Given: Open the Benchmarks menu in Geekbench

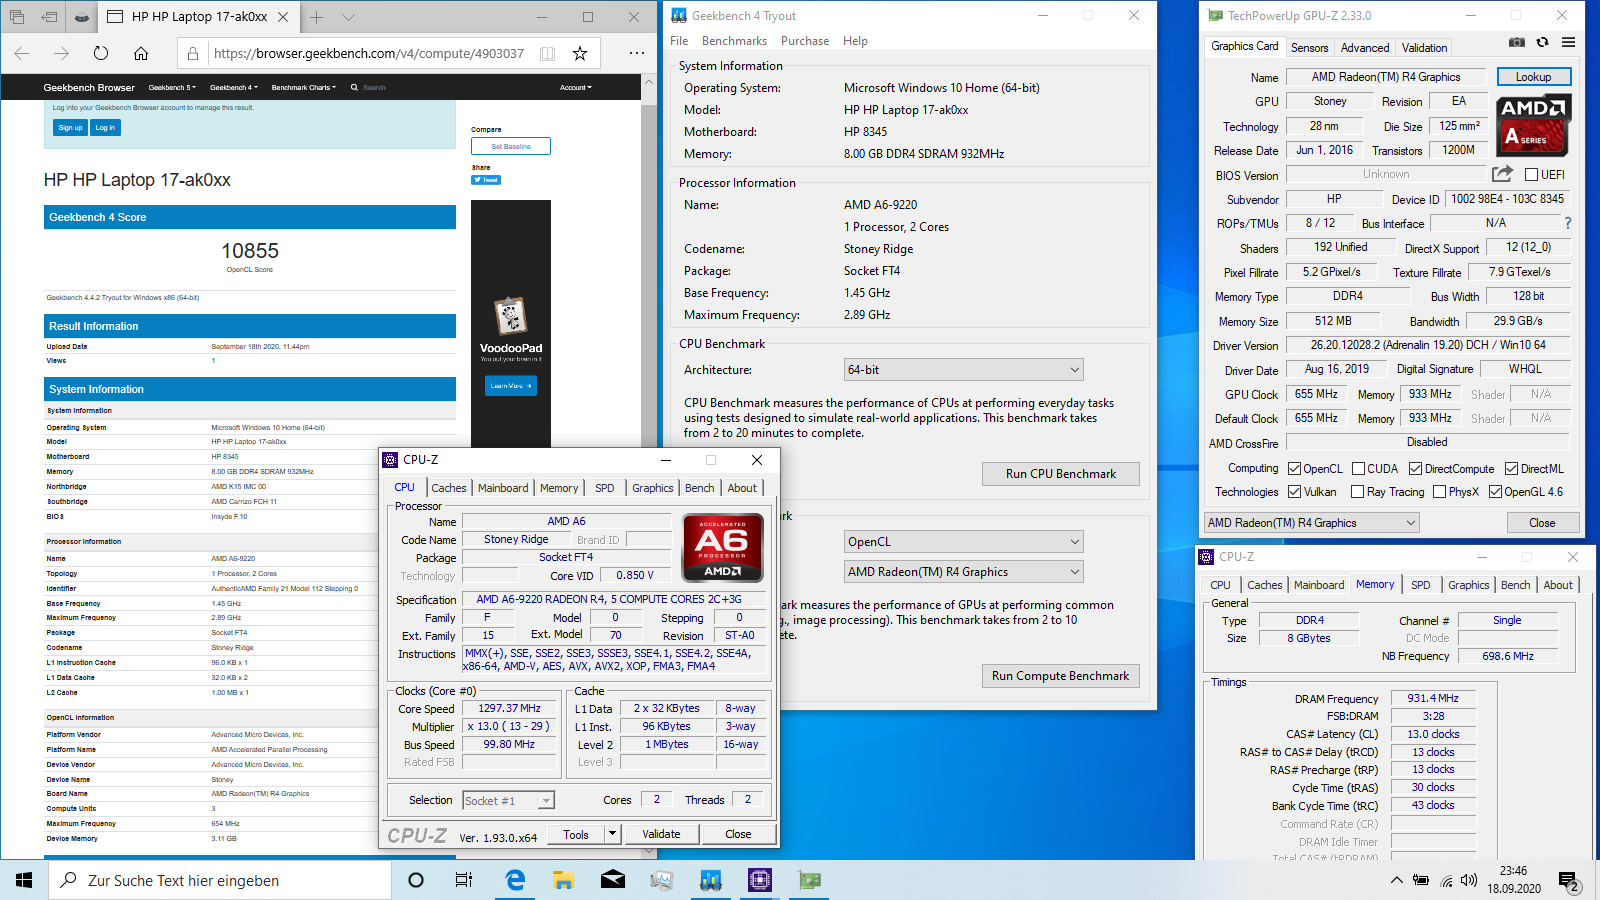Looking at the screenshot, I should pos(734,41).
